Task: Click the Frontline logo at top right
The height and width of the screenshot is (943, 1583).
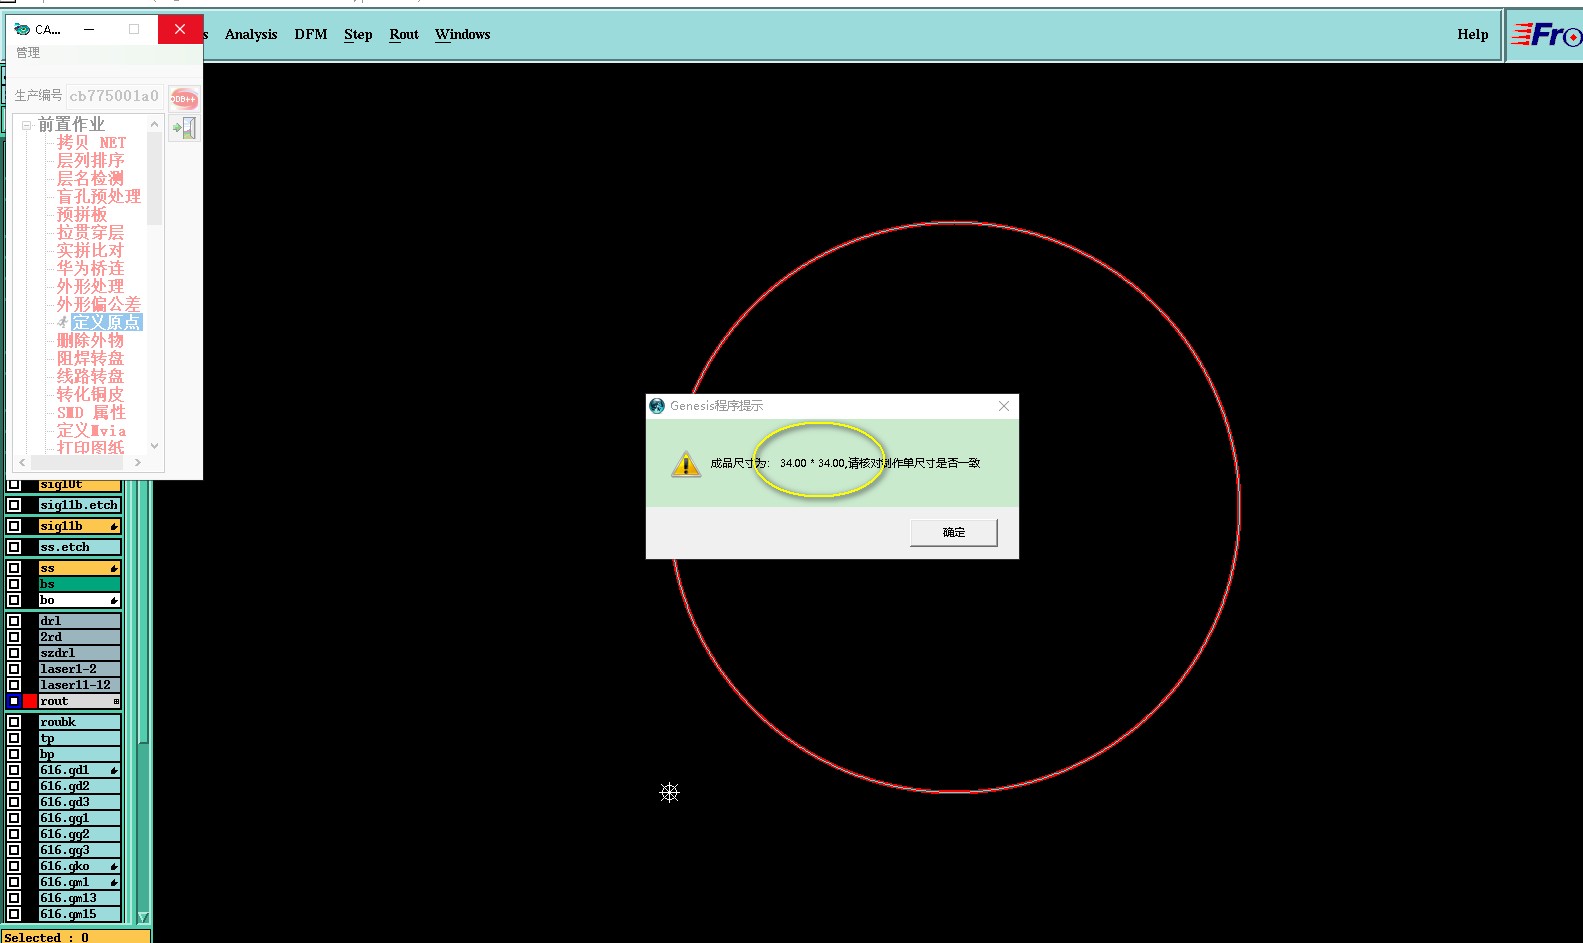Action: pos(1546,35)
